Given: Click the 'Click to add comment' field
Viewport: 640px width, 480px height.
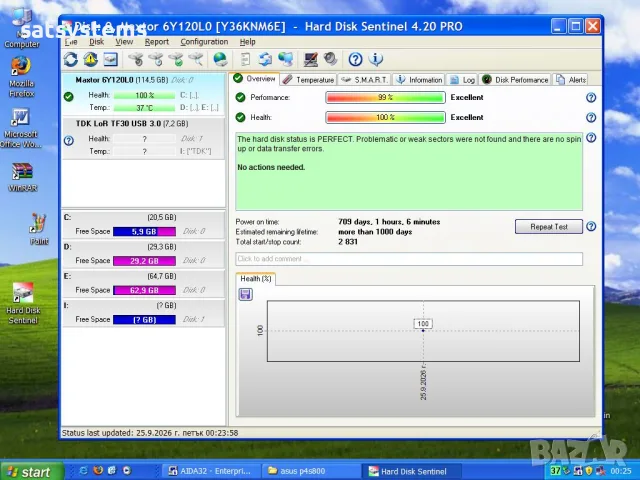Looking at the screenshot, I should [409, 259].
